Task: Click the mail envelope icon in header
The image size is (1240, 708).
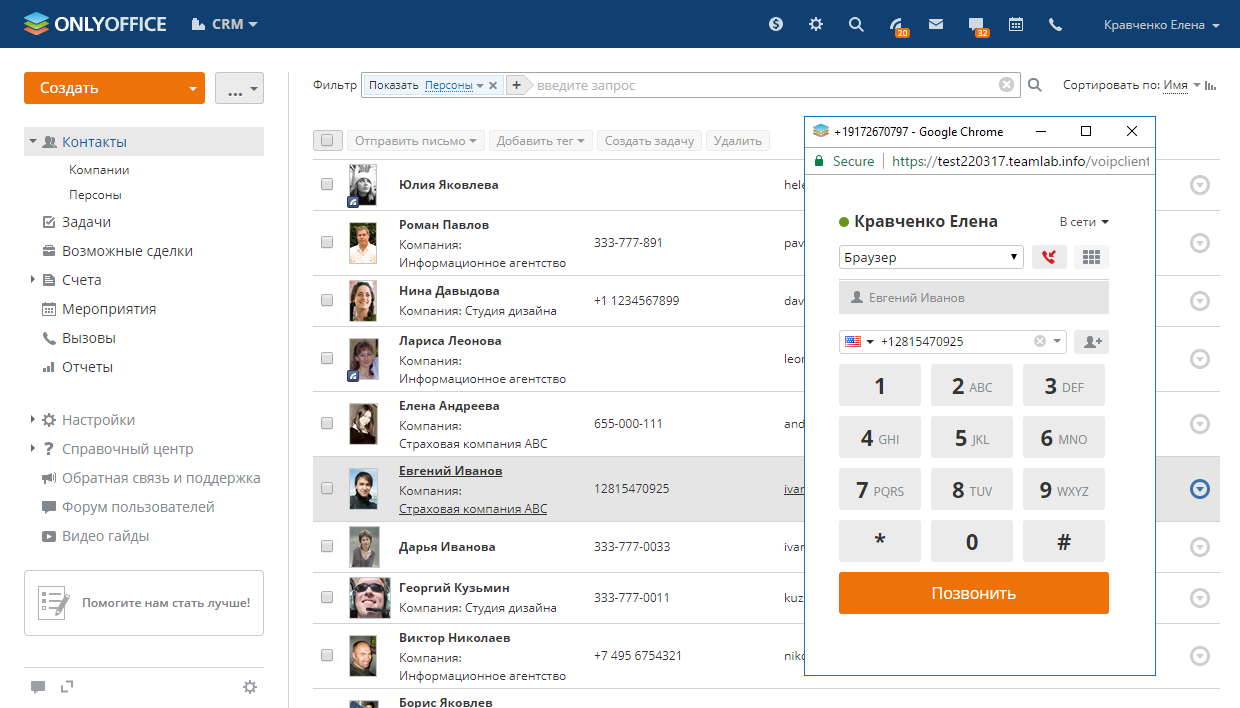Action: tap(936, 25)
